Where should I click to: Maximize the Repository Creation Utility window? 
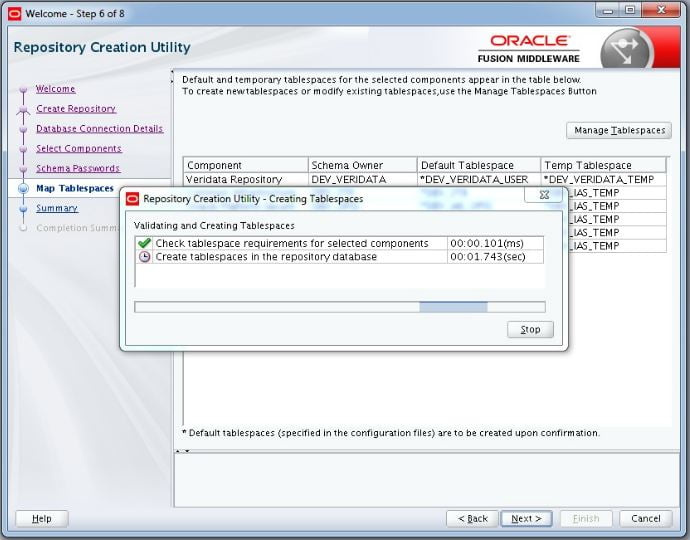(x=630, y=10)
